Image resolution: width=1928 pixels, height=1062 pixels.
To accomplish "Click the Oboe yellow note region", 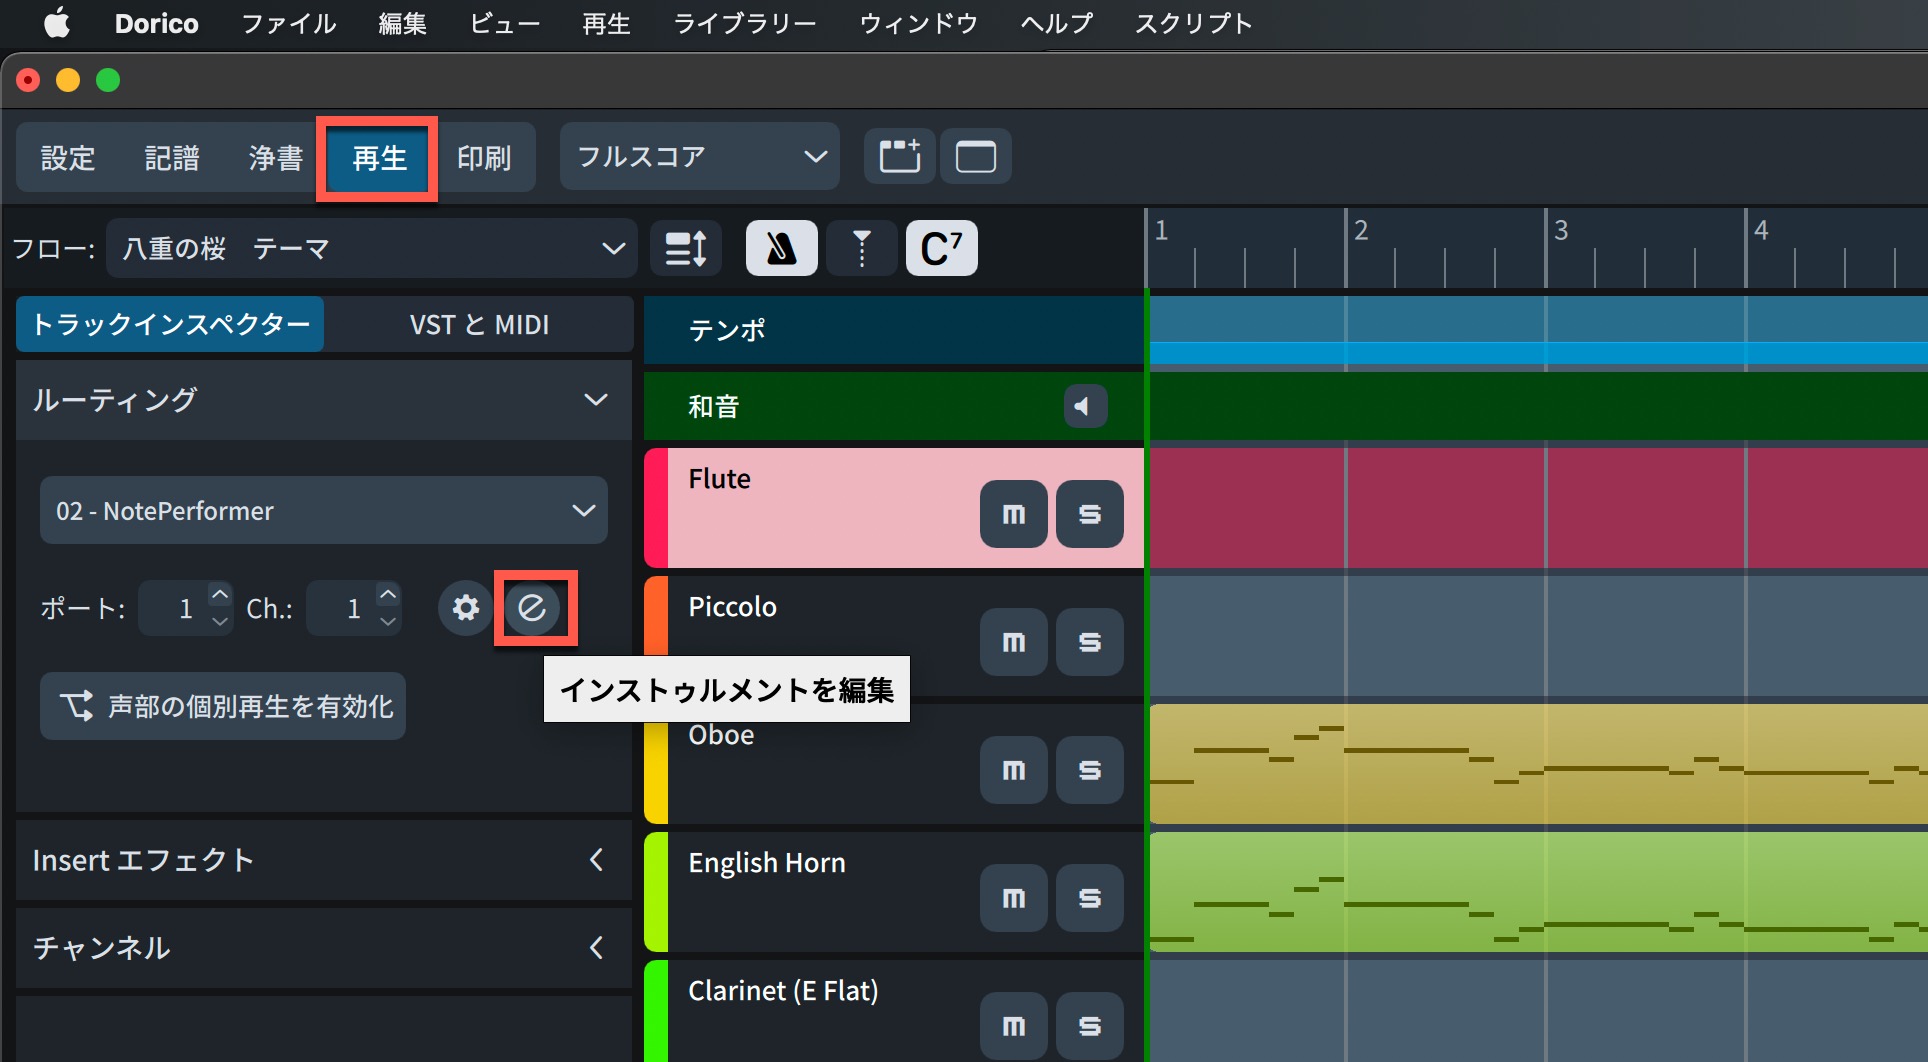I will [1538, 764].
